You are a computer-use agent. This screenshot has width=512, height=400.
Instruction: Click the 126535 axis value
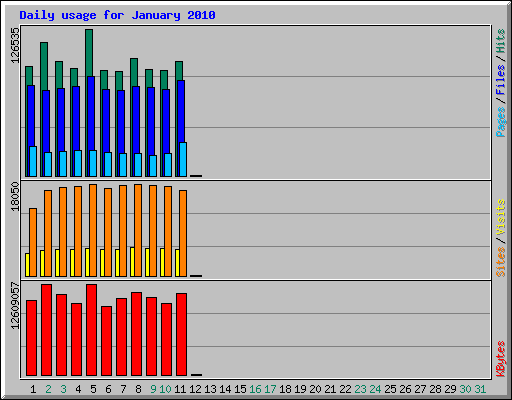pyautogui.click(x=15, y=45)
